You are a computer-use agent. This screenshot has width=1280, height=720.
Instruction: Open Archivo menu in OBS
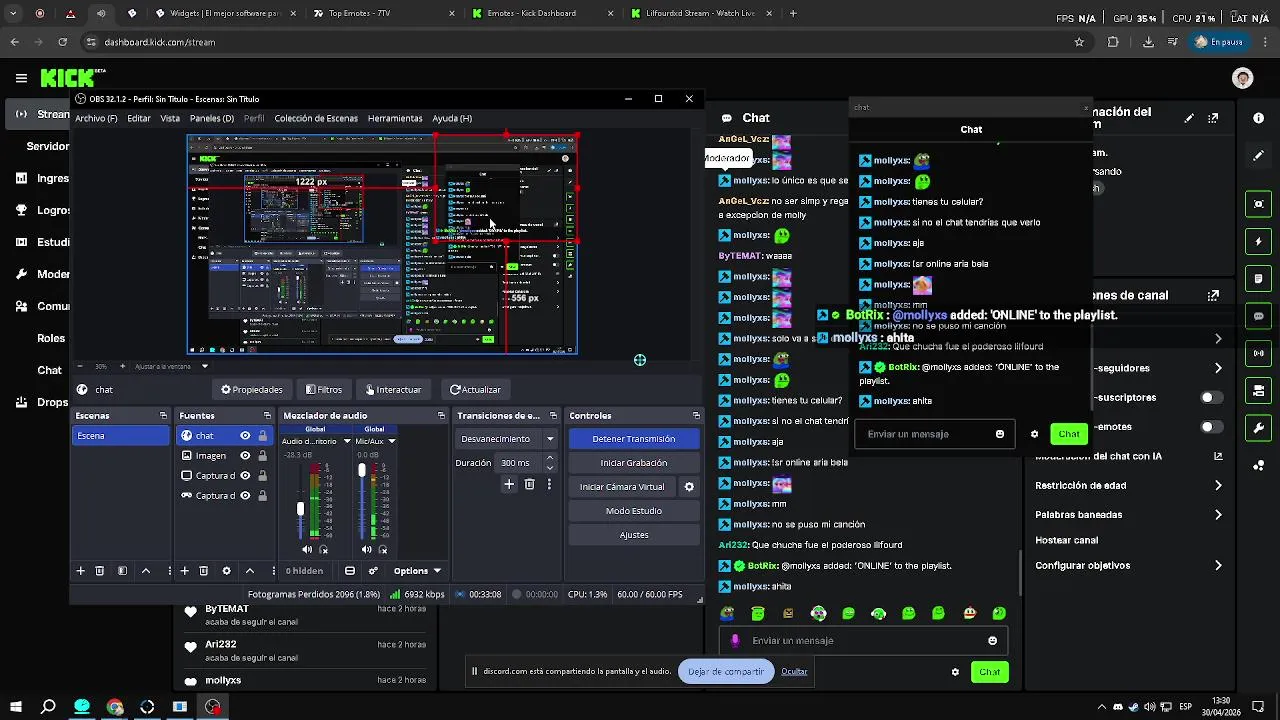pyautogui.click(x=96, y=118)
